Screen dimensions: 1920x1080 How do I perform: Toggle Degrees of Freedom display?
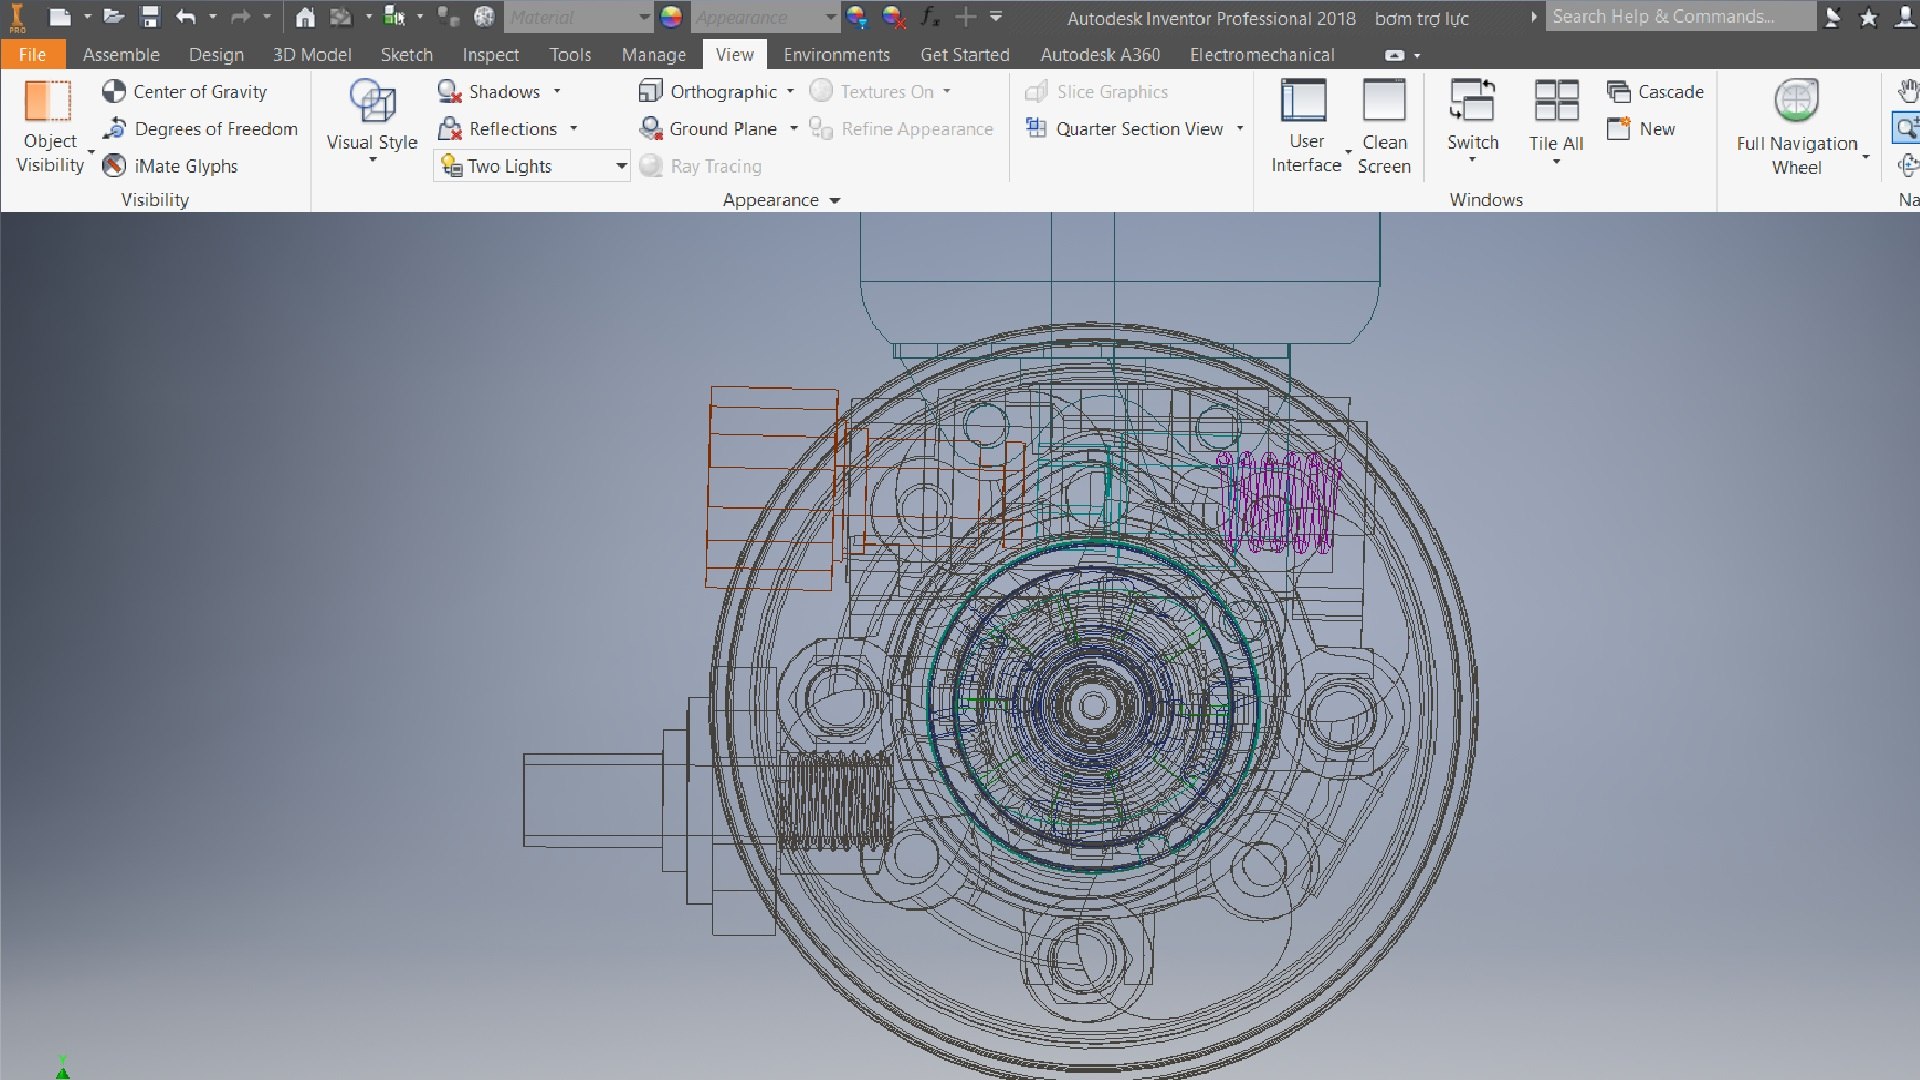point(200,128)
